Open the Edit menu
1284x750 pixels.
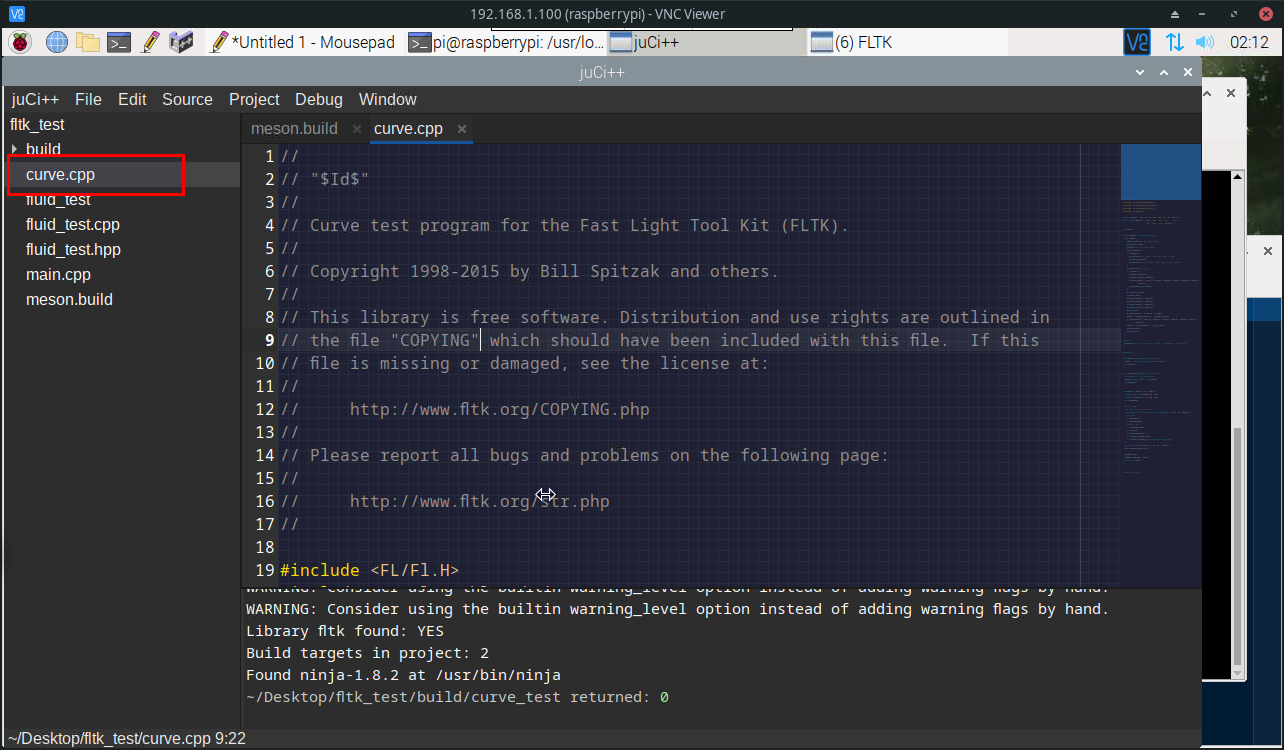[132, 99]
